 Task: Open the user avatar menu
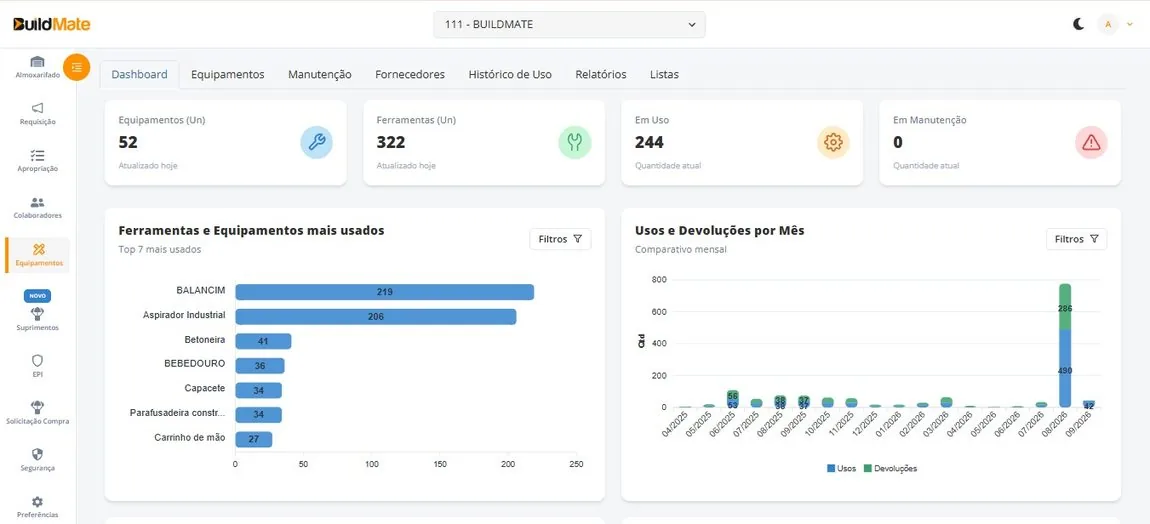click(x=1116, y=24)
